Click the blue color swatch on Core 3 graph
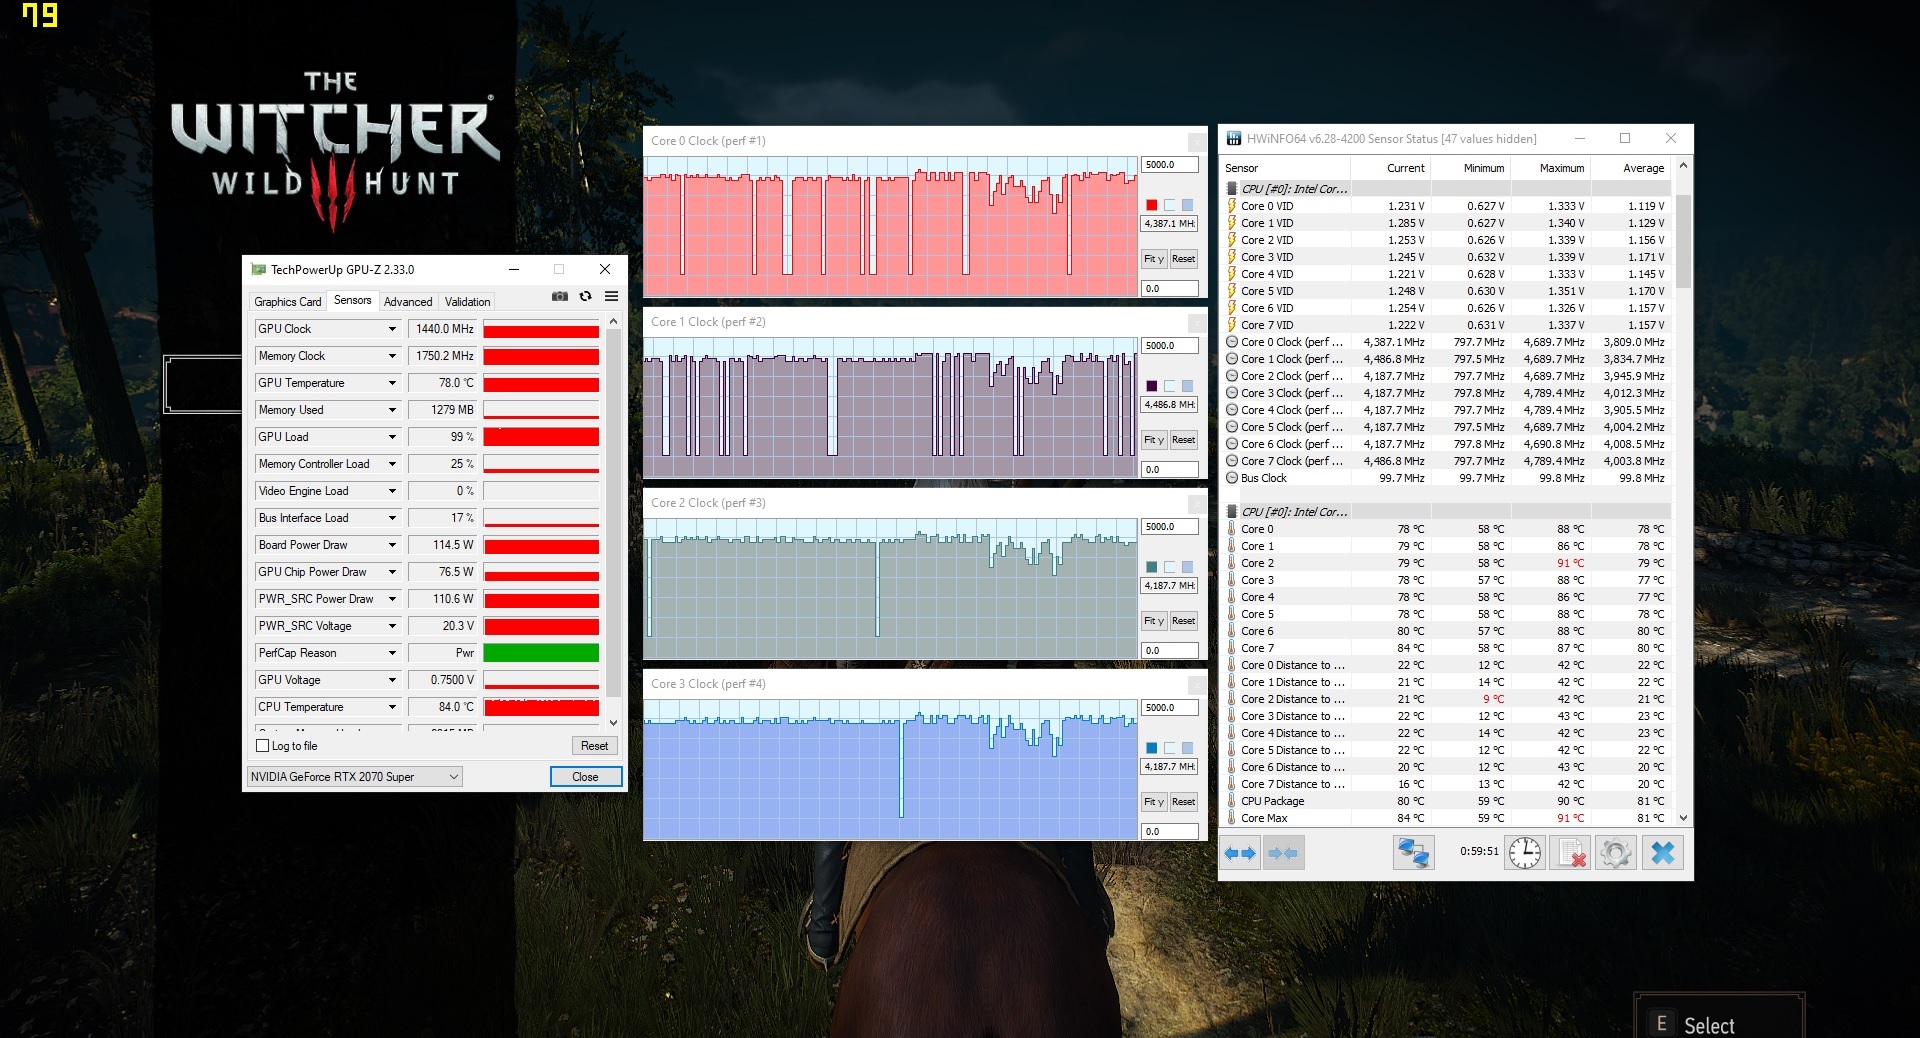Screen dimensions: 1920x1038 tap(1152, 748)
